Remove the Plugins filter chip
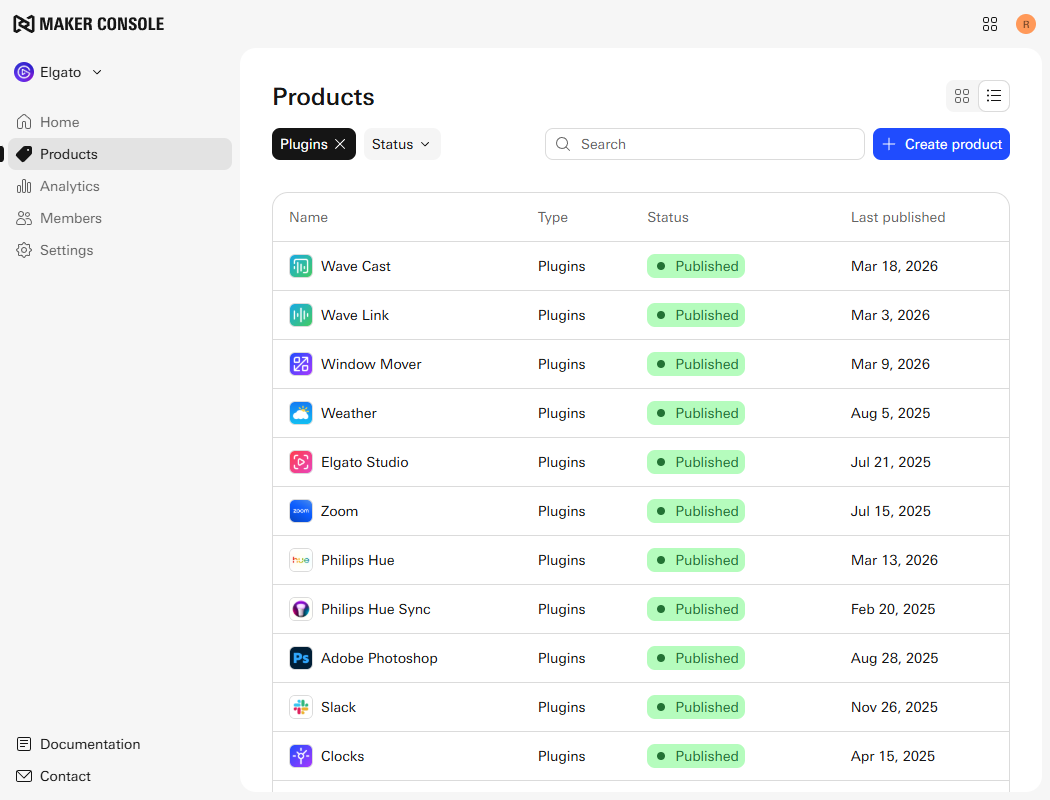The image size is (1050, 800). tap(340, 144)
